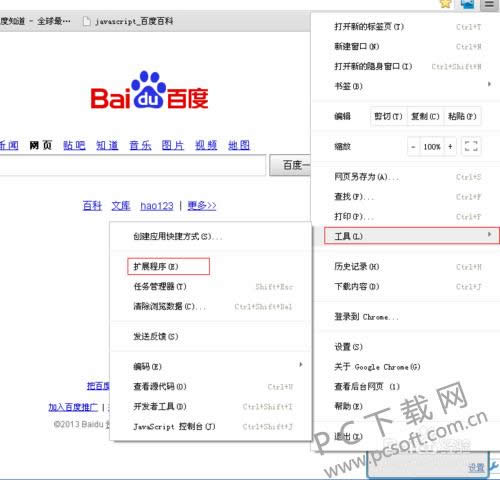
Task: Open the 贴吧 link on Baidu
Action: pyautogui.click(x=74, y=145)
